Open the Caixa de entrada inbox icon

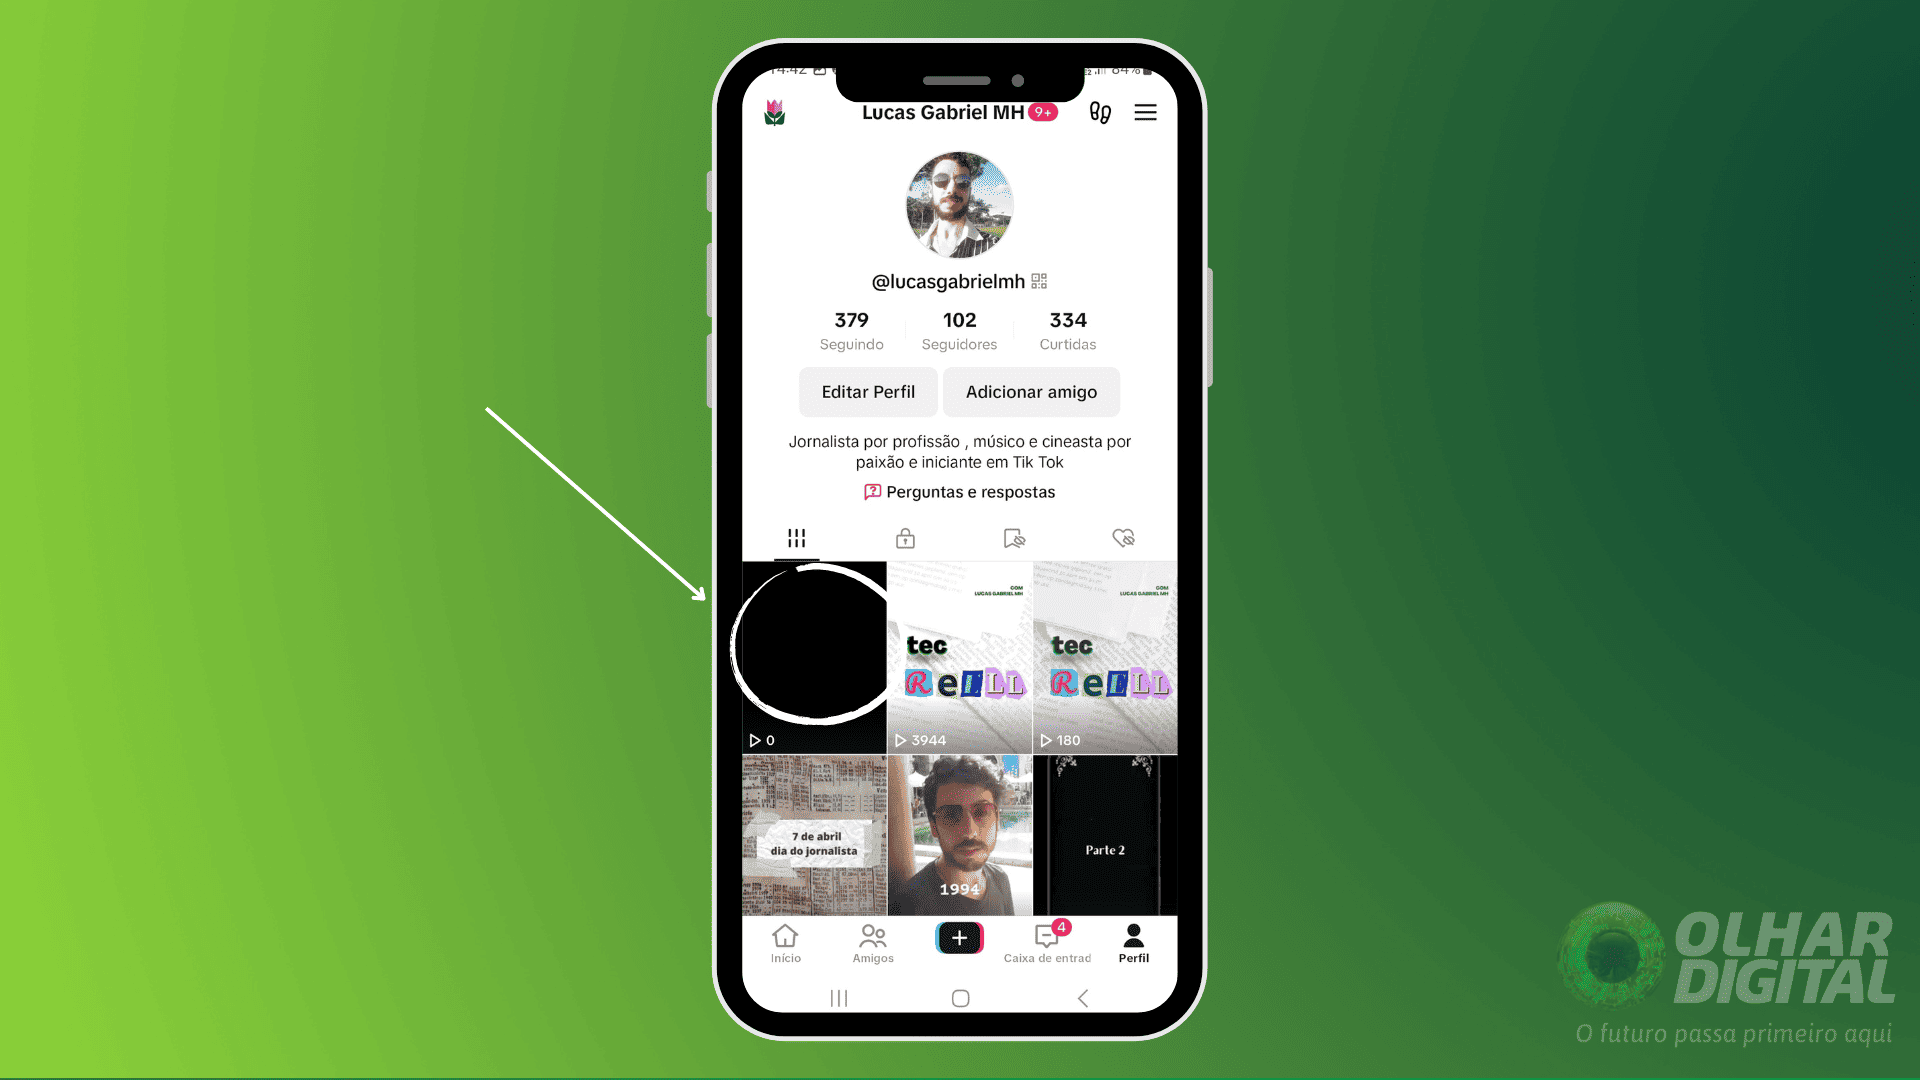click(x=1046, y=938)
